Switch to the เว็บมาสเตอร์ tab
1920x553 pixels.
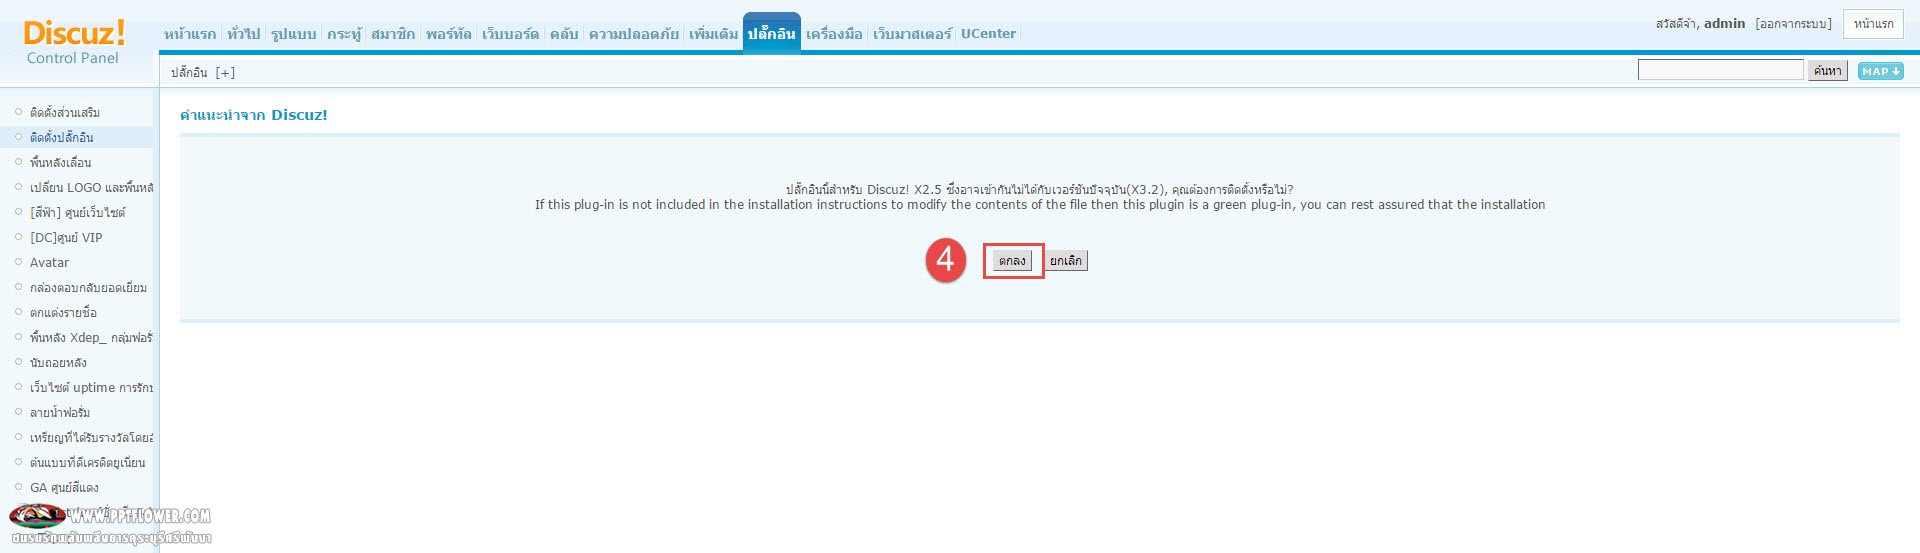[x=912, y=34]
